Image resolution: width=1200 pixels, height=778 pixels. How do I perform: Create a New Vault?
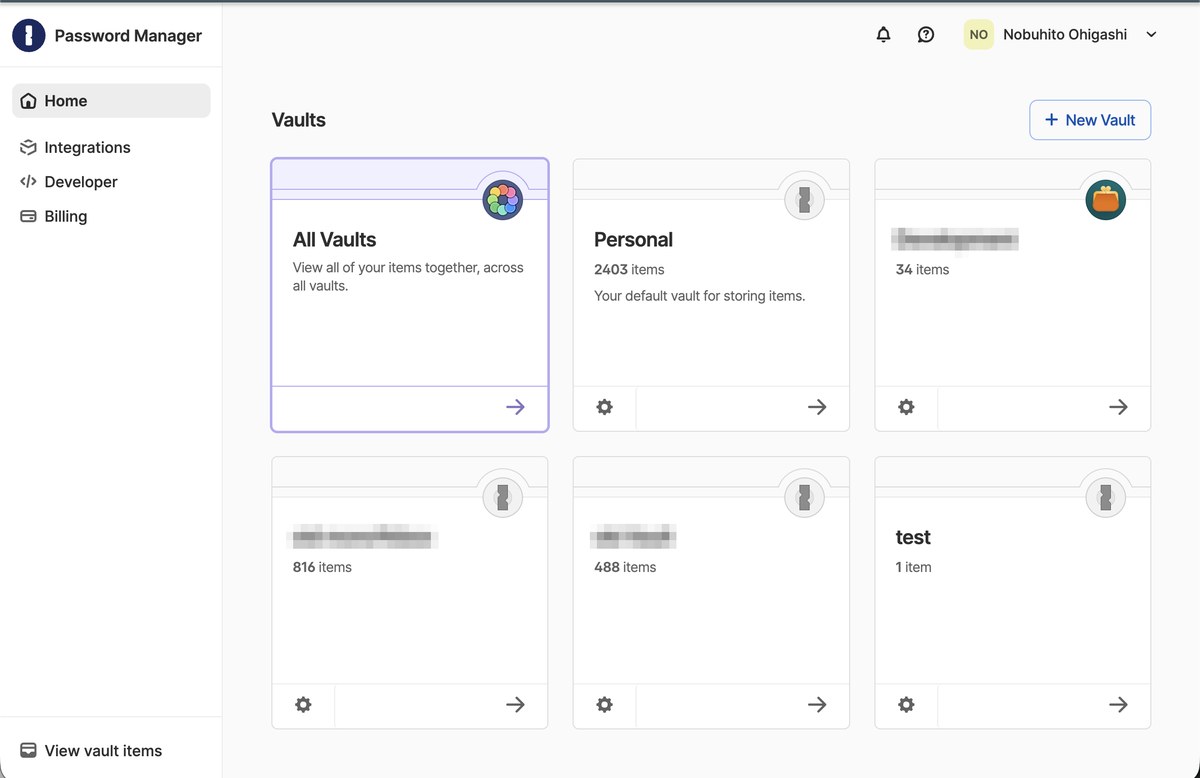(1090, 120)
